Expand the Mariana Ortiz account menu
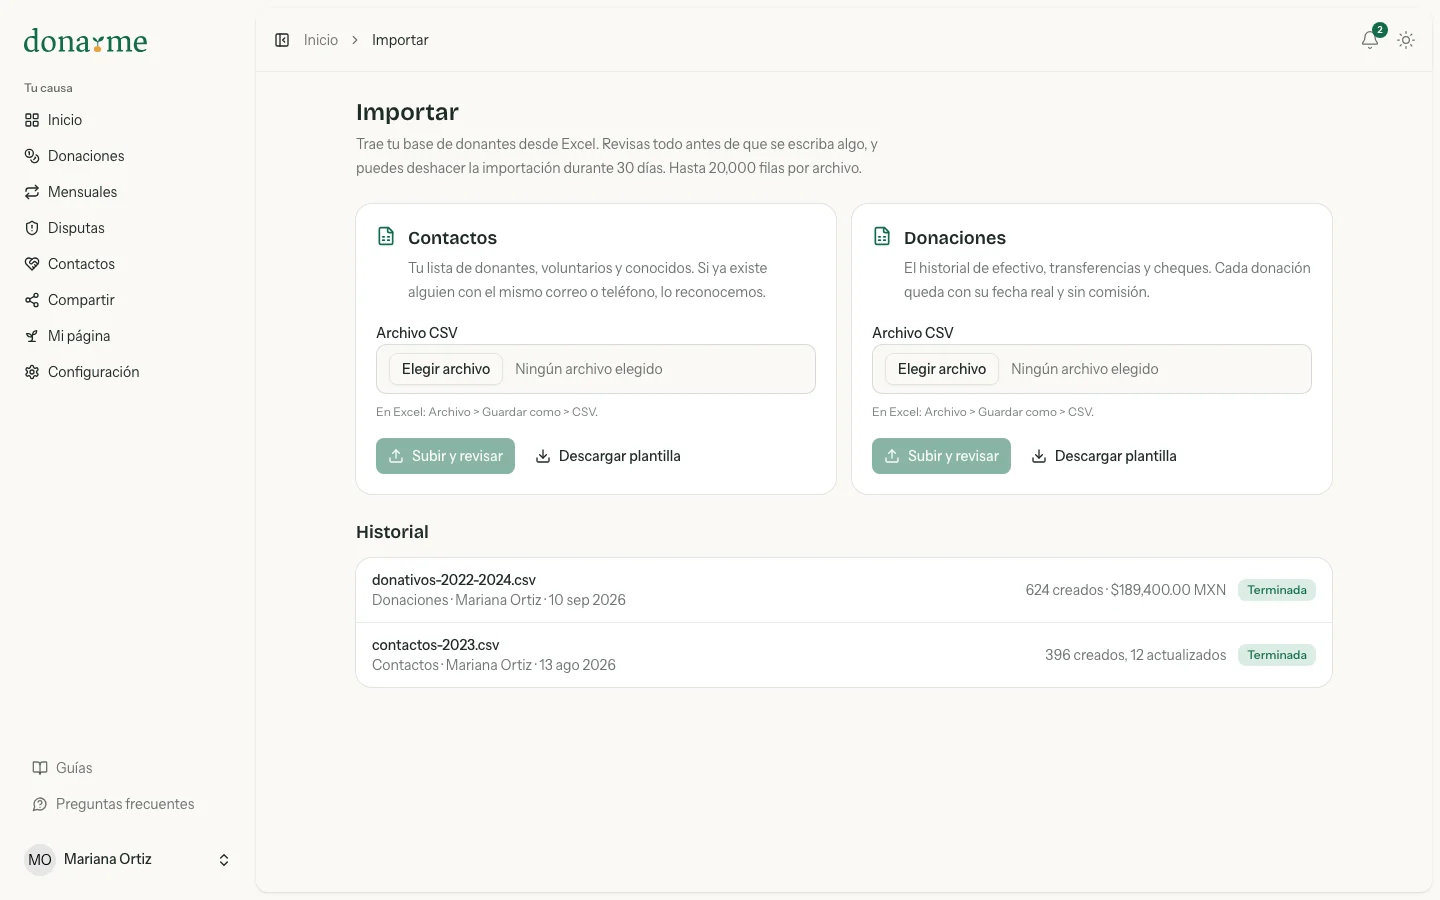 (x=127, y=860)
